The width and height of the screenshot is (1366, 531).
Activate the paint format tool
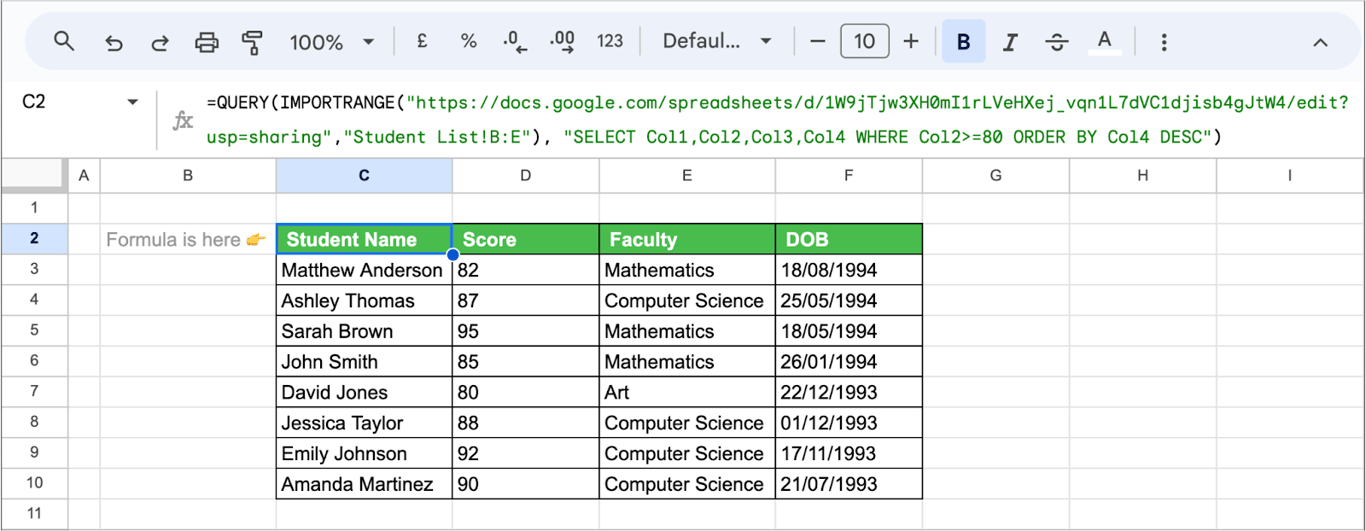(252, 42)
